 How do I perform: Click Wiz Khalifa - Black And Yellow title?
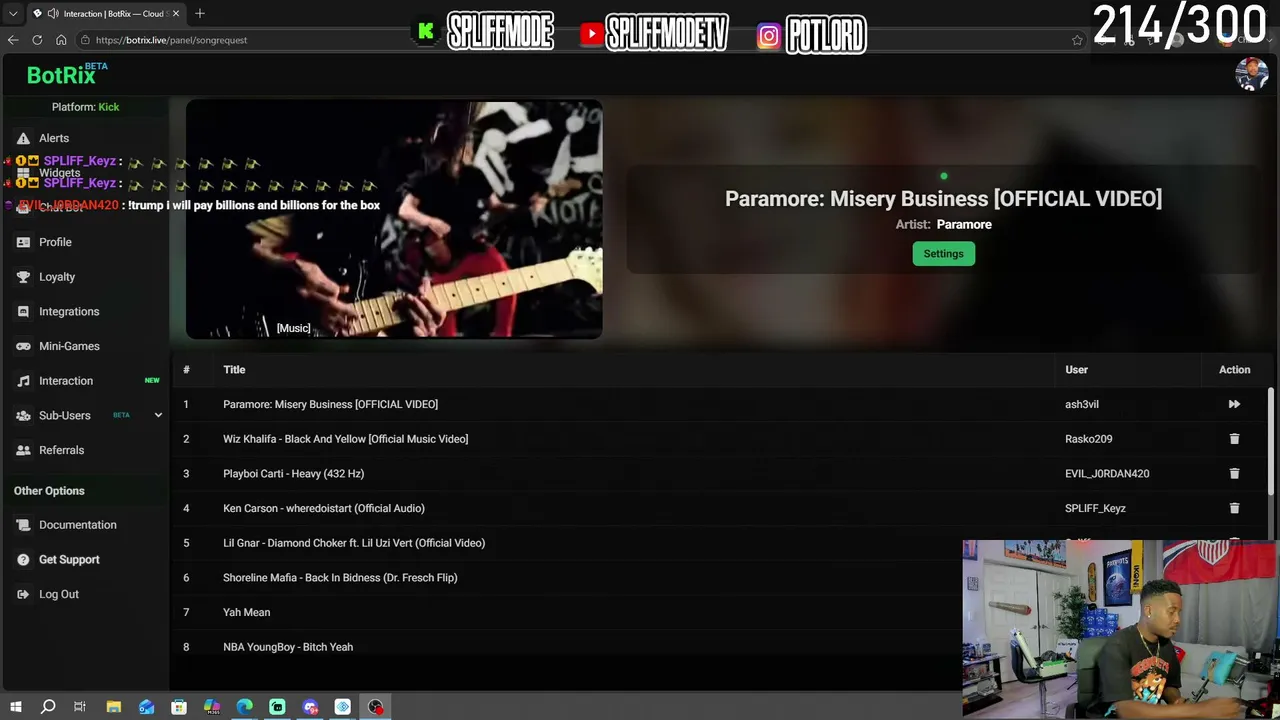coord(345,439)
